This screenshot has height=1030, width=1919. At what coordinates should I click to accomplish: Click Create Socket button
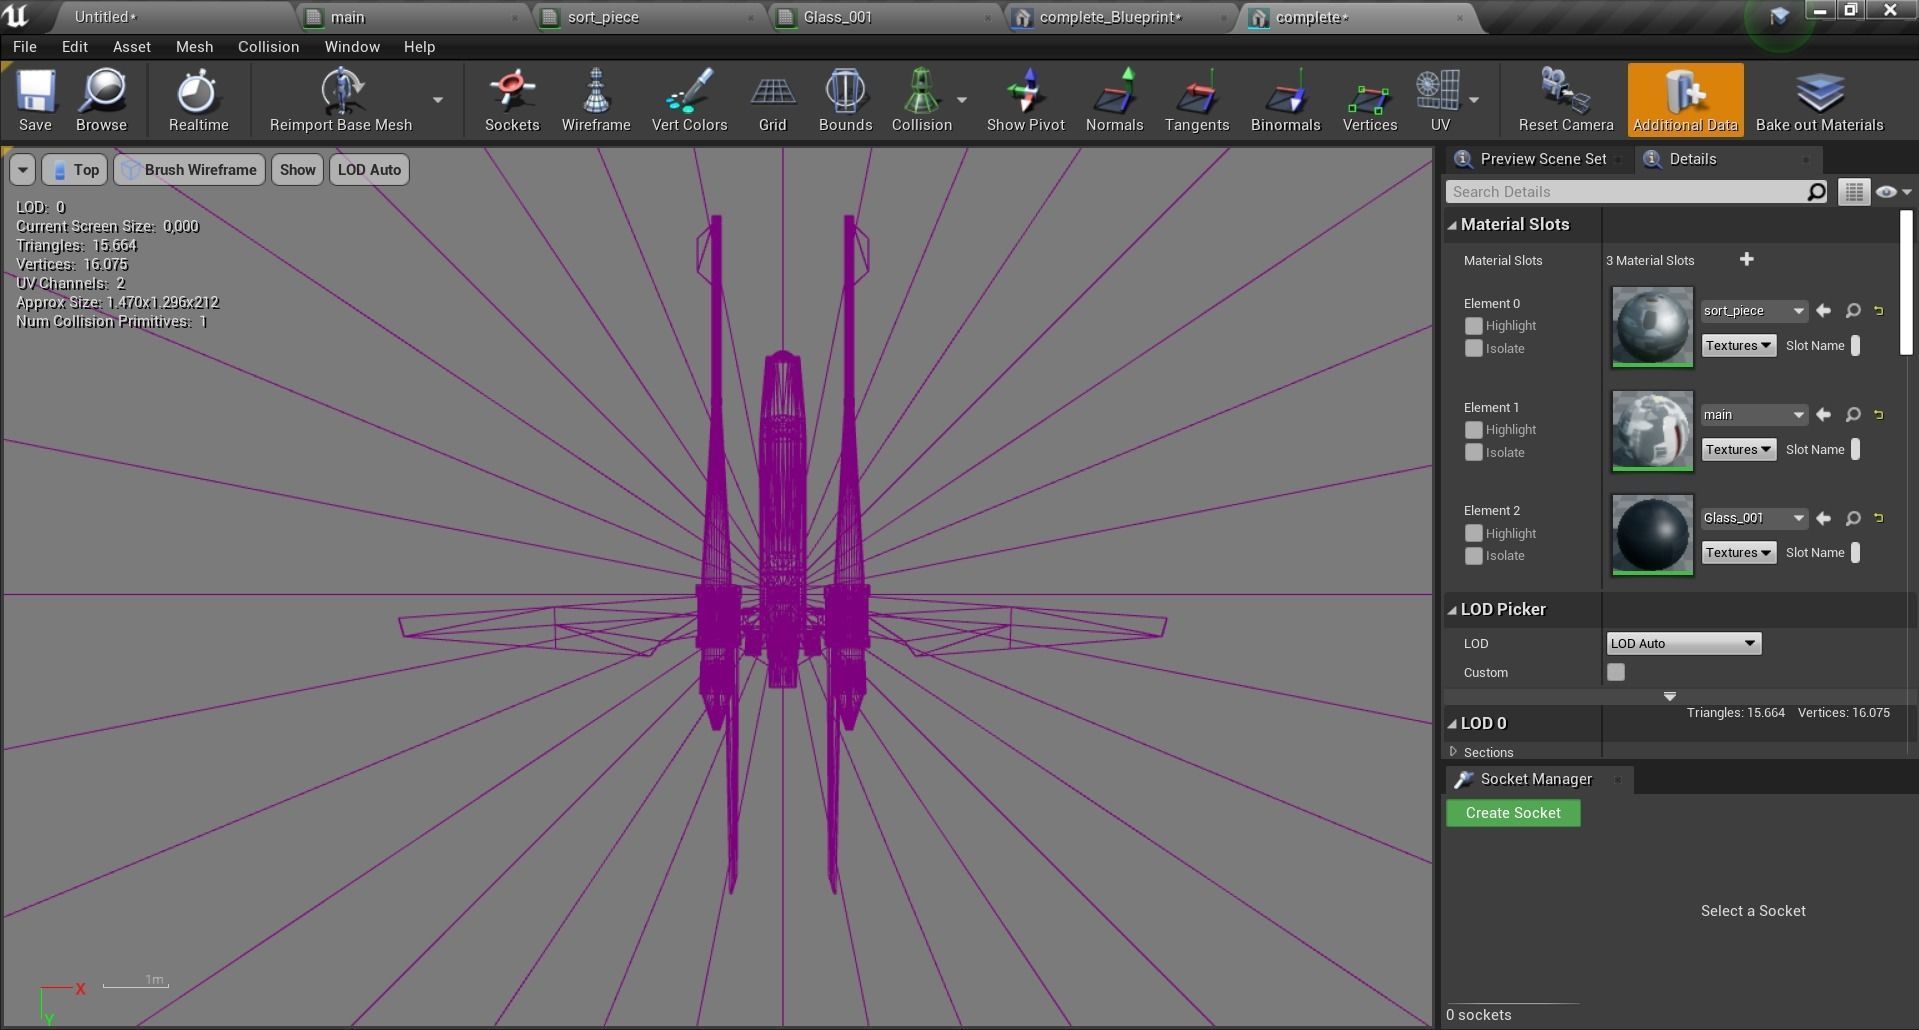coord(1513,813)
